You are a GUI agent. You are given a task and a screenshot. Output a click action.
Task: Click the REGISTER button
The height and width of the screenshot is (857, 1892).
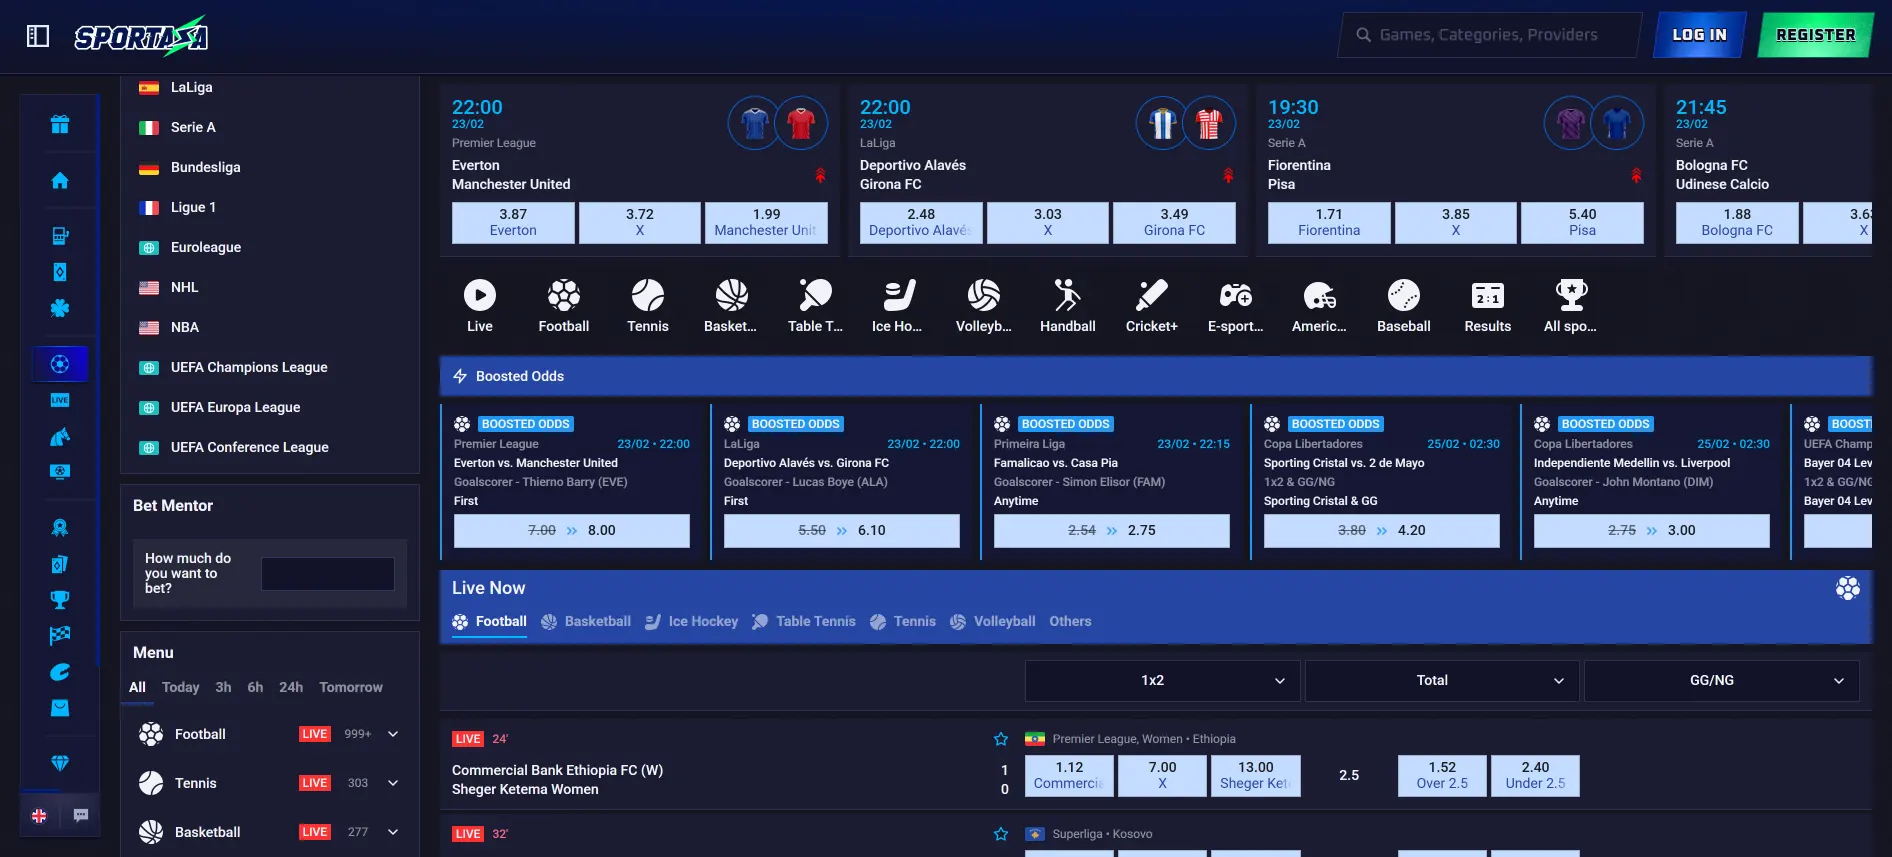pos(1815,35)
